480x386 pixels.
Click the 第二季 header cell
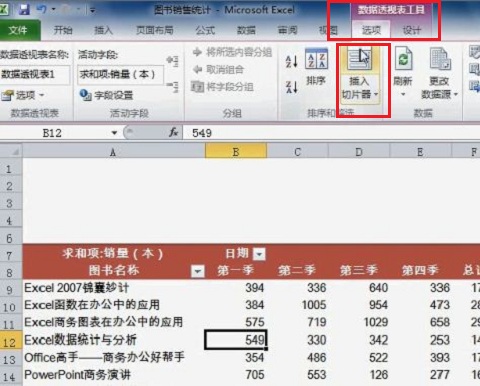tap(297, 270)
